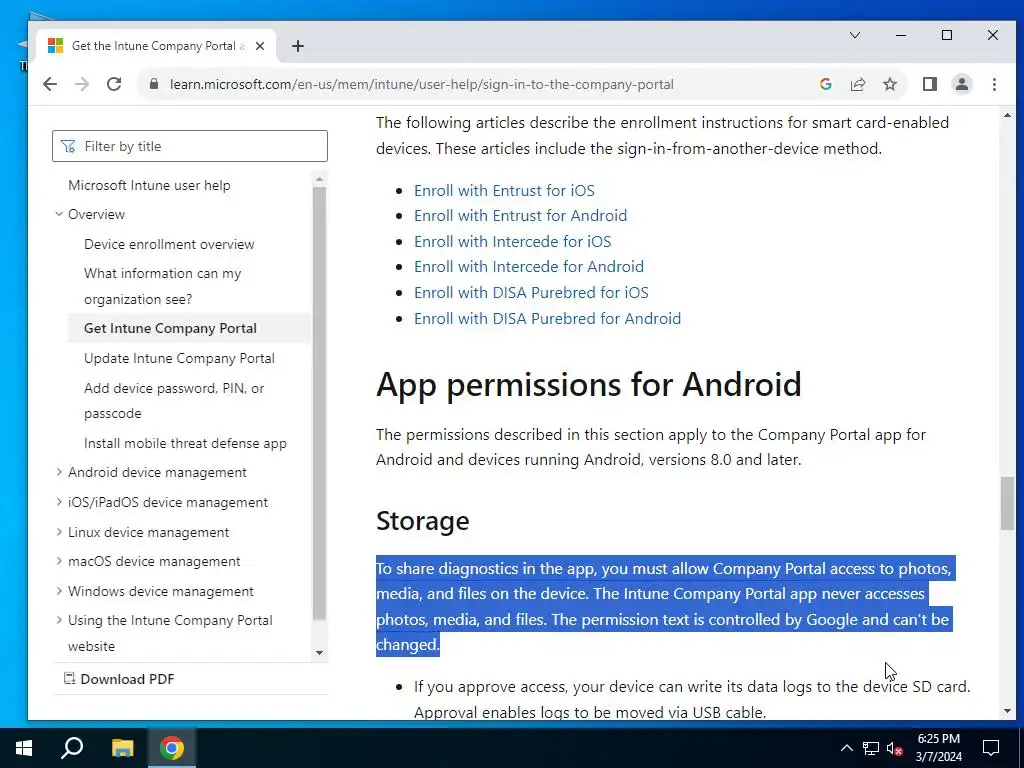Open the notification center icon

pyautogui.click(x=991, y=748)
